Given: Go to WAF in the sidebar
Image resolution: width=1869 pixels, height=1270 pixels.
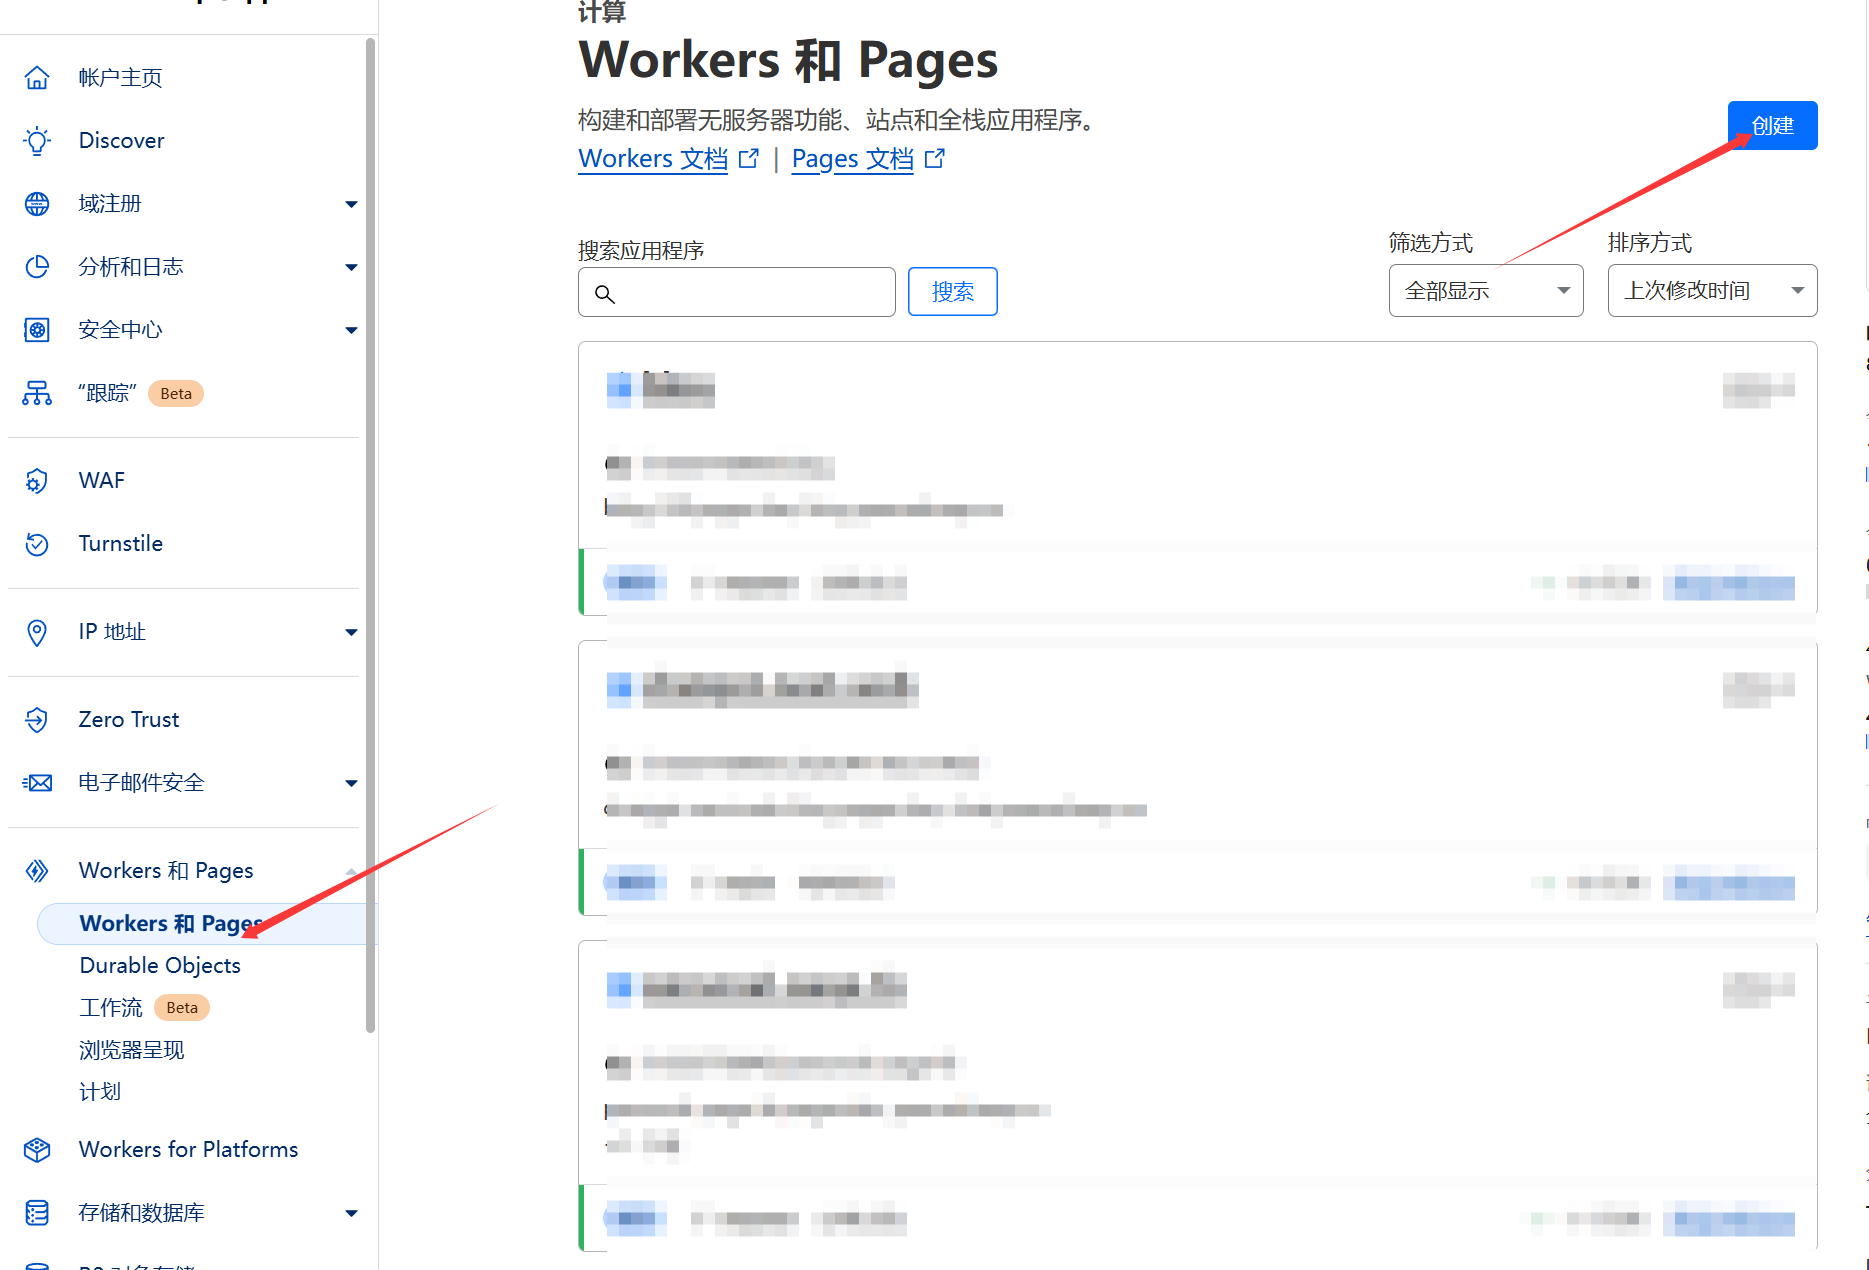Looking at the screenshot, I should [102, 481].
